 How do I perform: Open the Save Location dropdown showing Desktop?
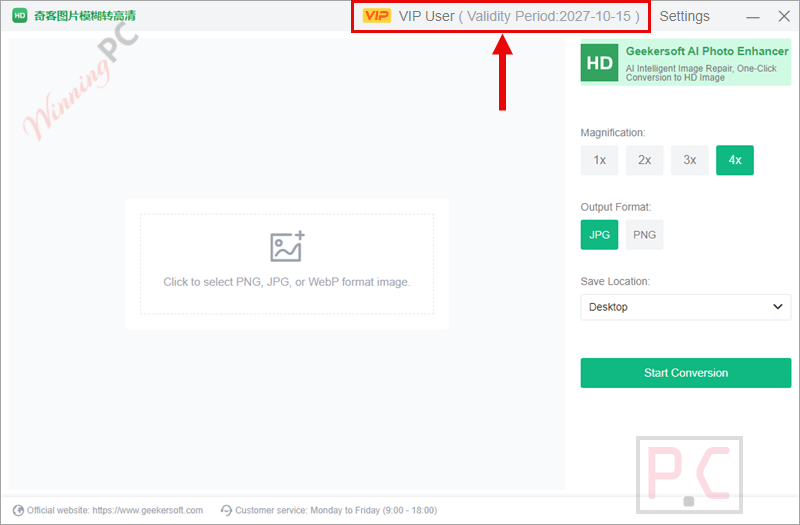tap(686, 307)
